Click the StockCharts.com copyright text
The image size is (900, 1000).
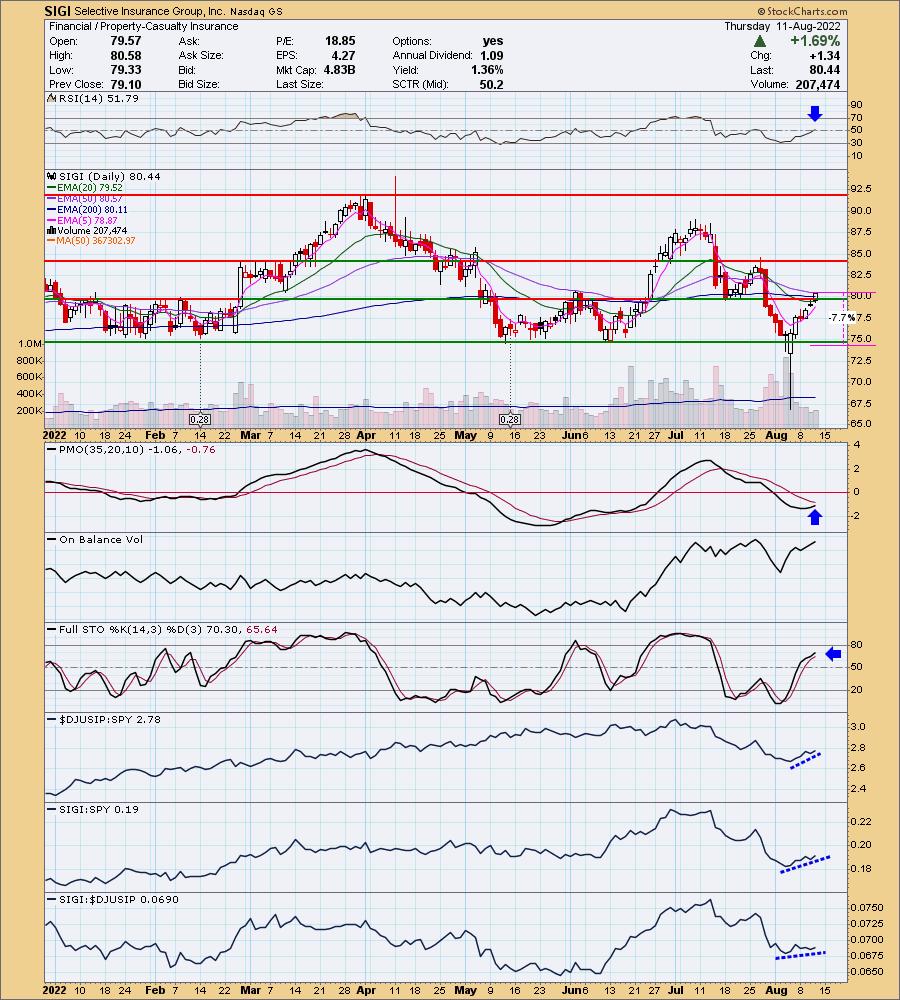coord(802,11)
